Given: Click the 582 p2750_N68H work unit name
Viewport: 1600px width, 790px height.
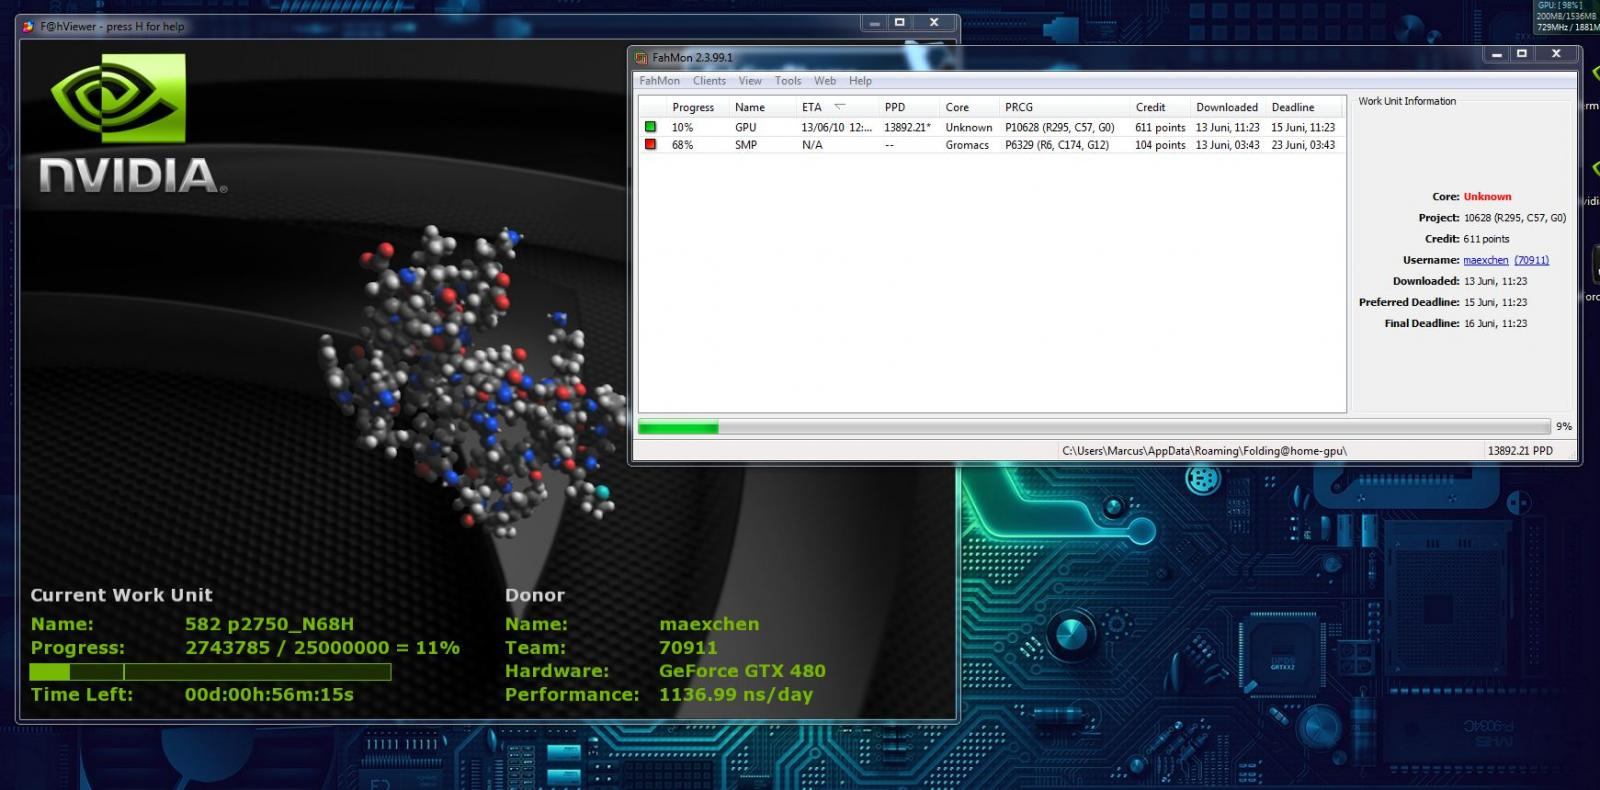Looking at the screenshot, I should coord(269,624).
